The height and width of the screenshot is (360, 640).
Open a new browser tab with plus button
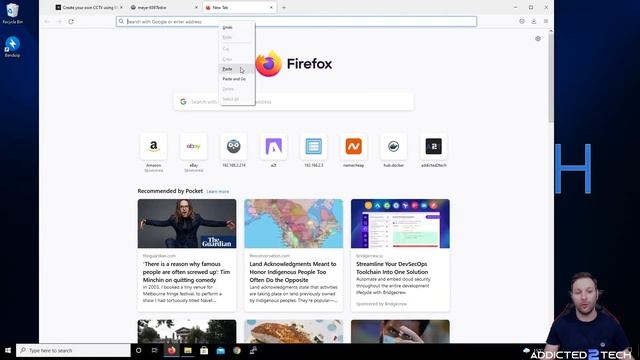(x=284, y=7)
